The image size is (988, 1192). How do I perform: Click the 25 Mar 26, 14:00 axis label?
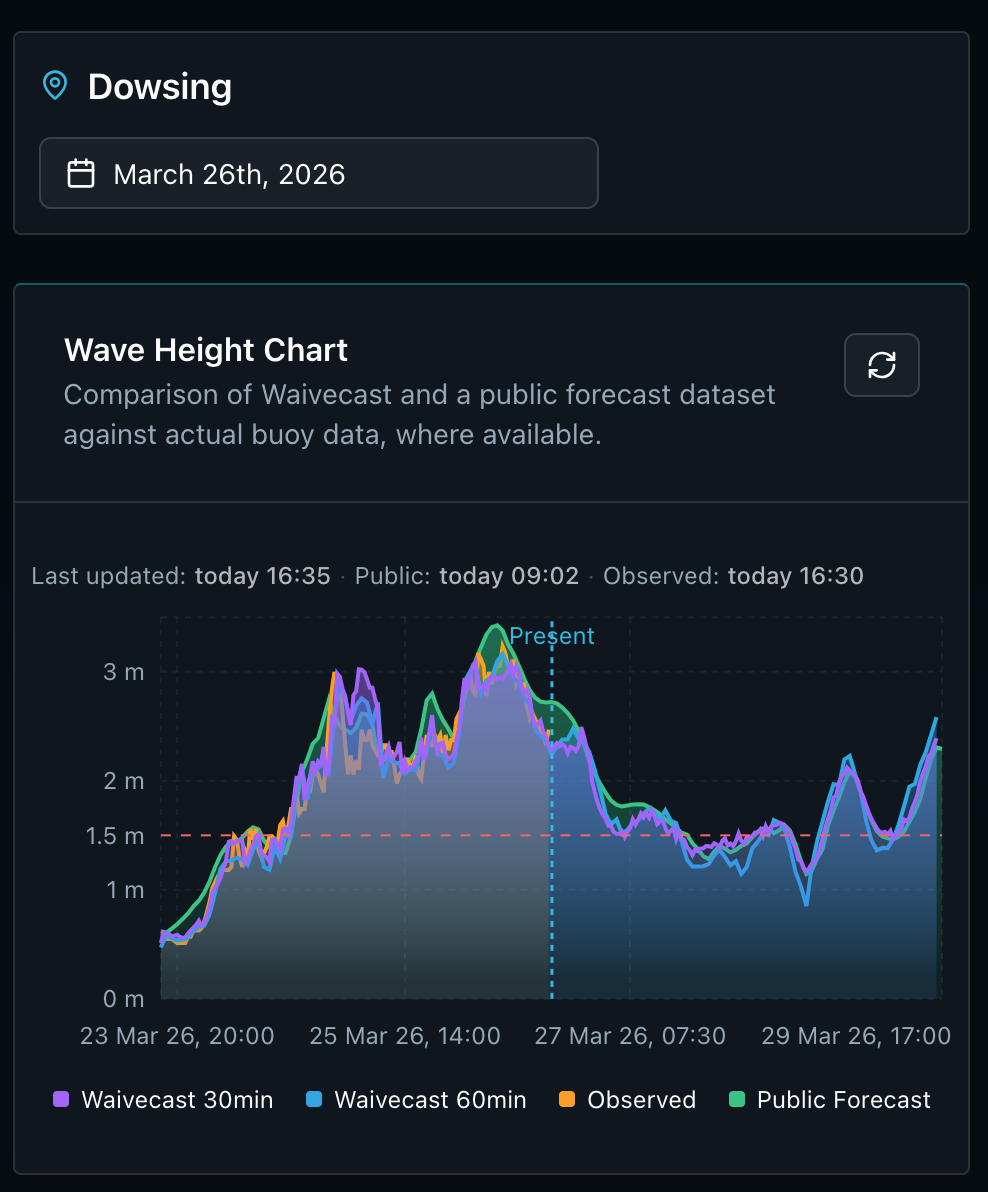(x=405, y=1036)
